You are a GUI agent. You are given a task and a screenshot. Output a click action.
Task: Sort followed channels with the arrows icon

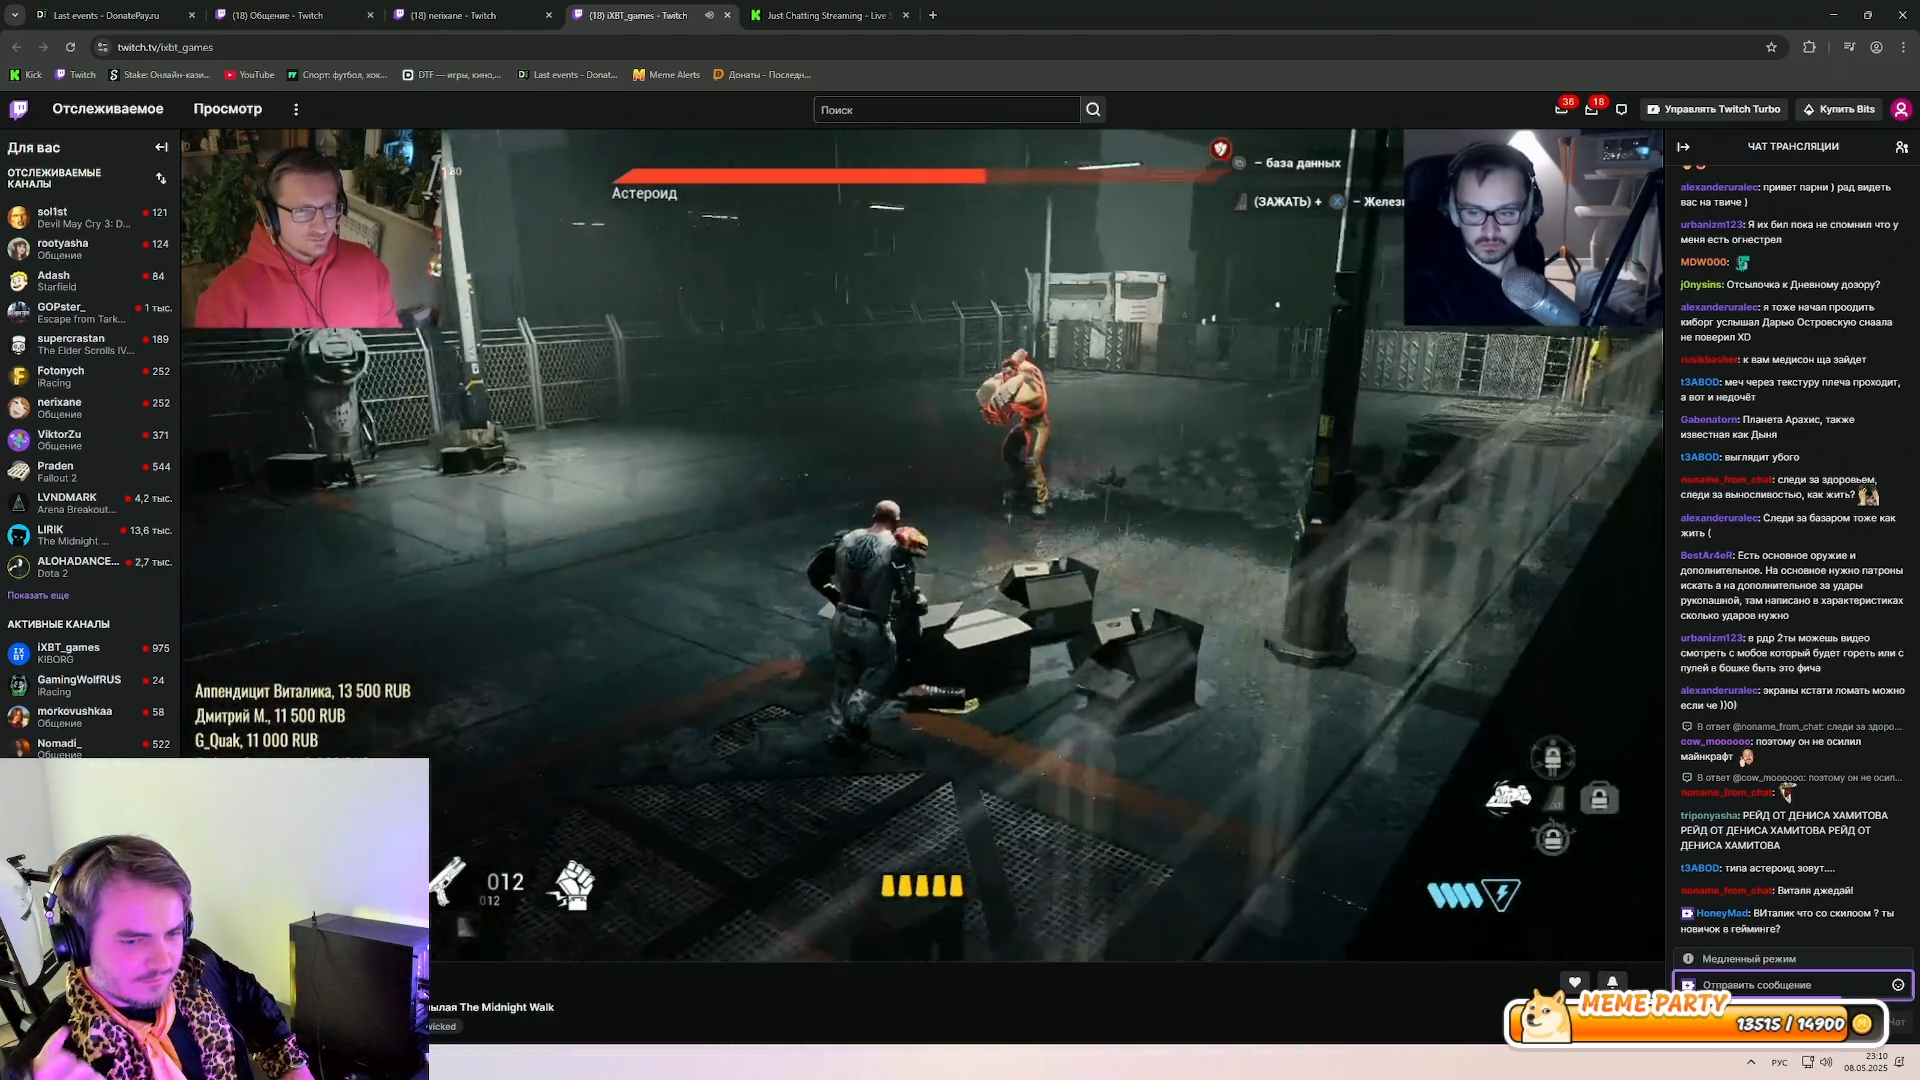pos(161,178)
